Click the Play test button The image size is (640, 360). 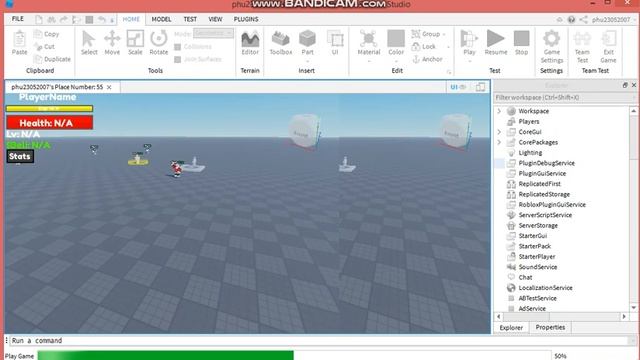[x=469, y=42]
